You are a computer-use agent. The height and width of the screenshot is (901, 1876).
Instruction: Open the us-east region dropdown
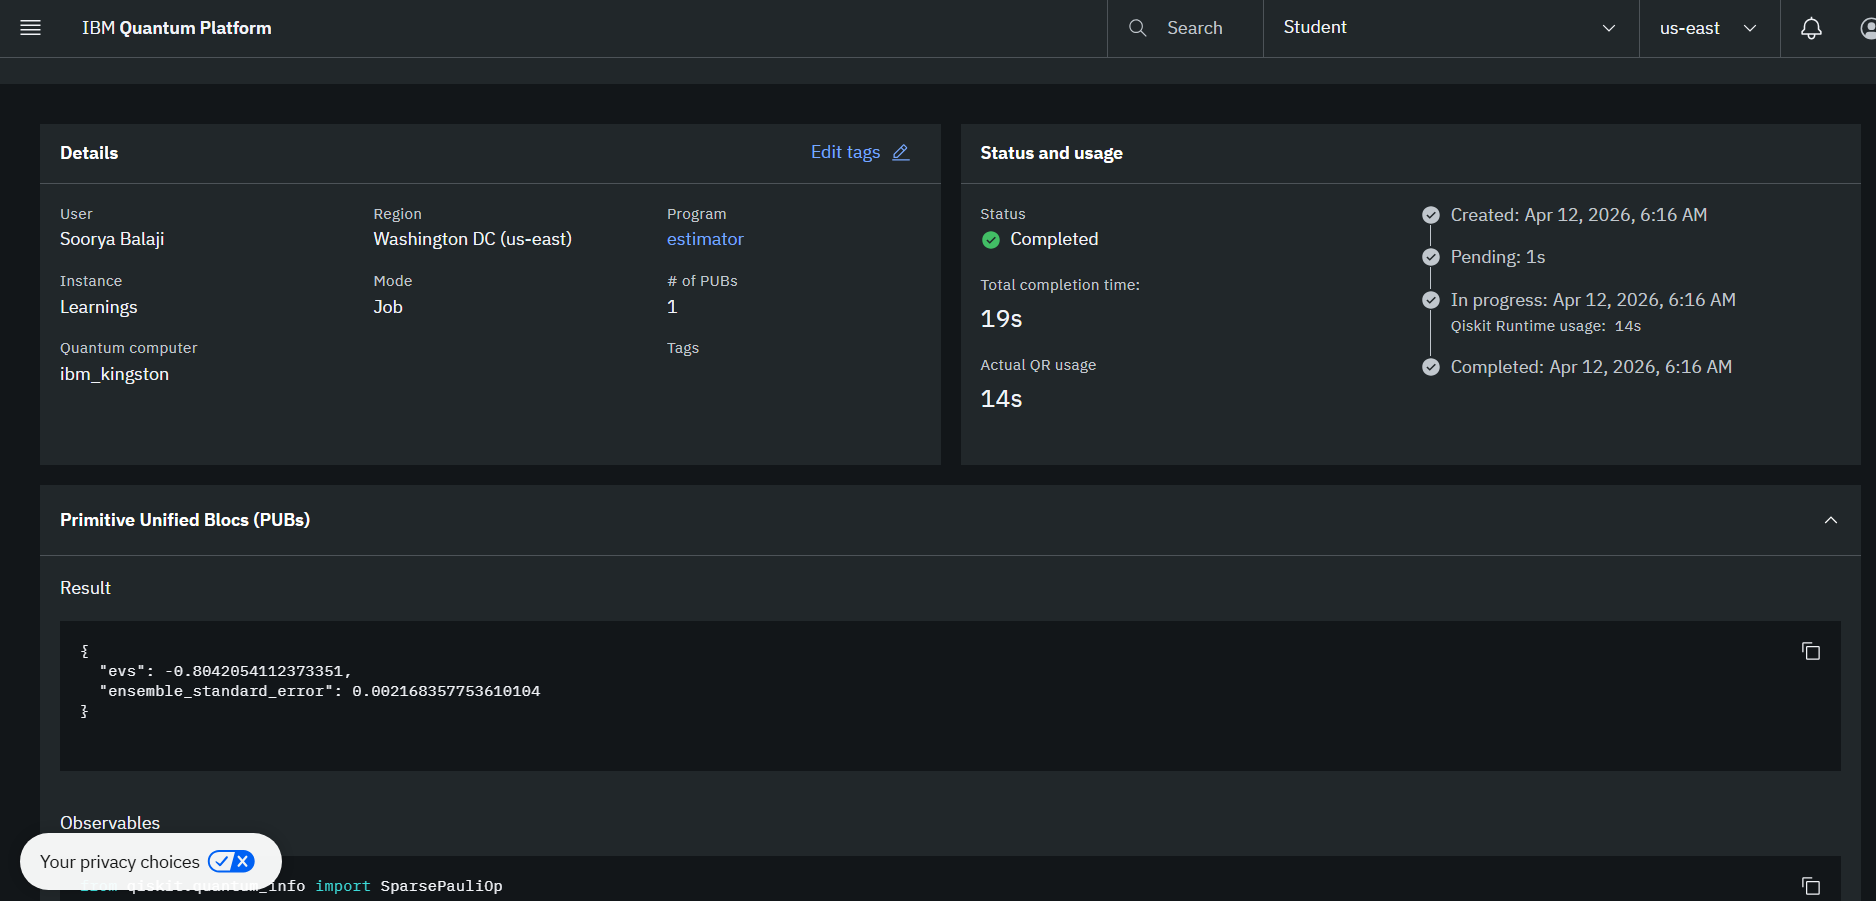coord(1709,28)
